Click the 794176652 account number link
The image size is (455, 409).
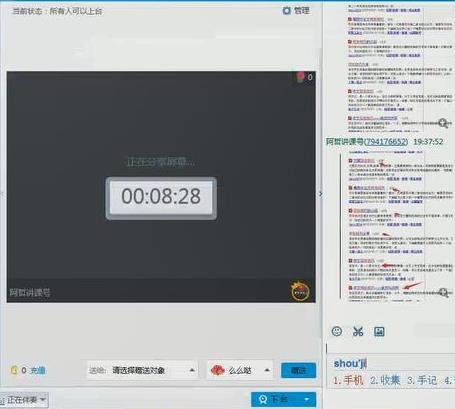tap(385, 142)
